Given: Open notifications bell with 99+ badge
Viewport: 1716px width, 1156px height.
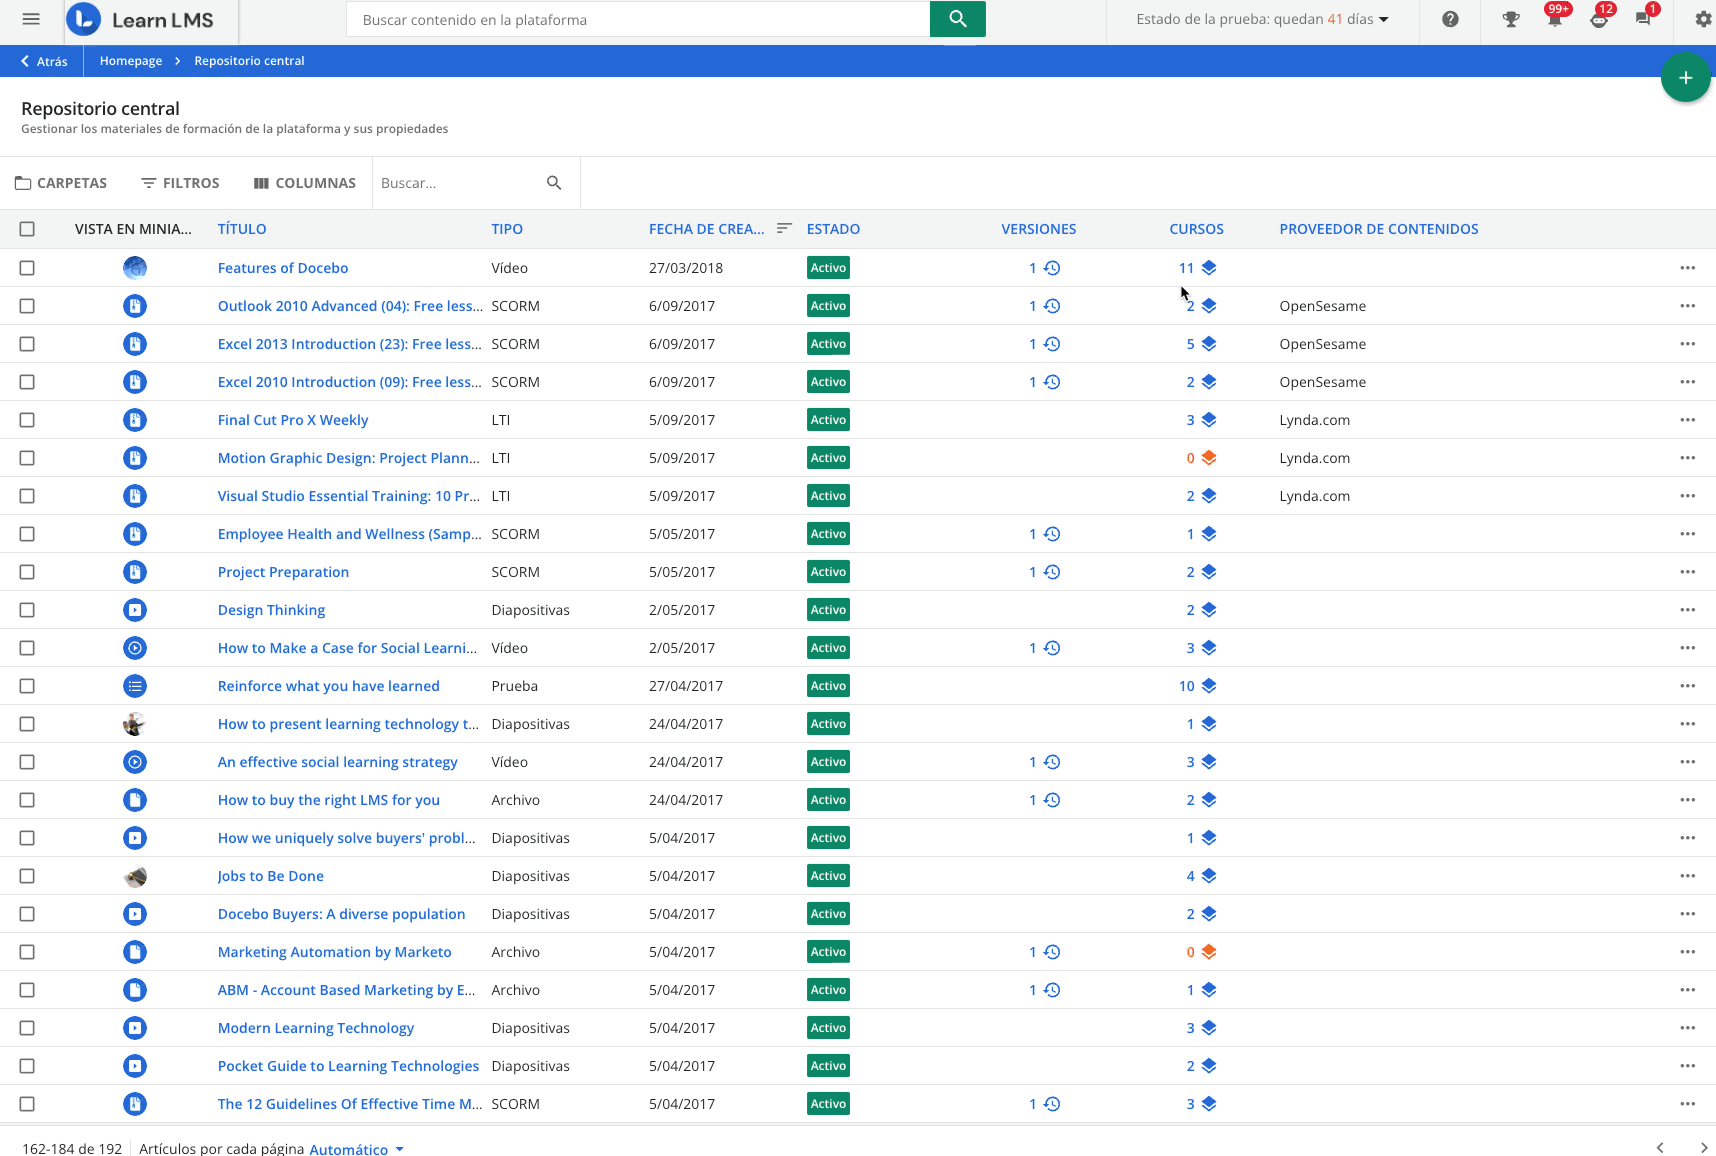Looking at the screenshot, I should coord(1555,19).
